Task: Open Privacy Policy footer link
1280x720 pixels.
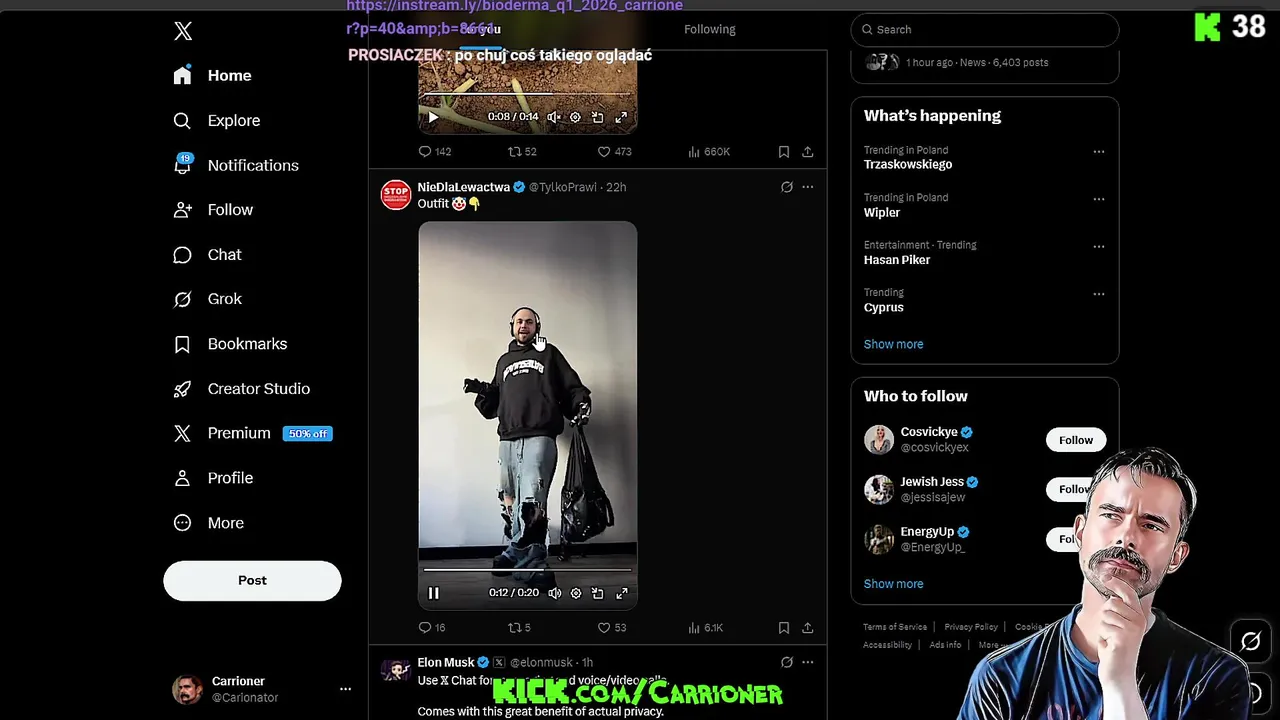Action: point(971,627)
